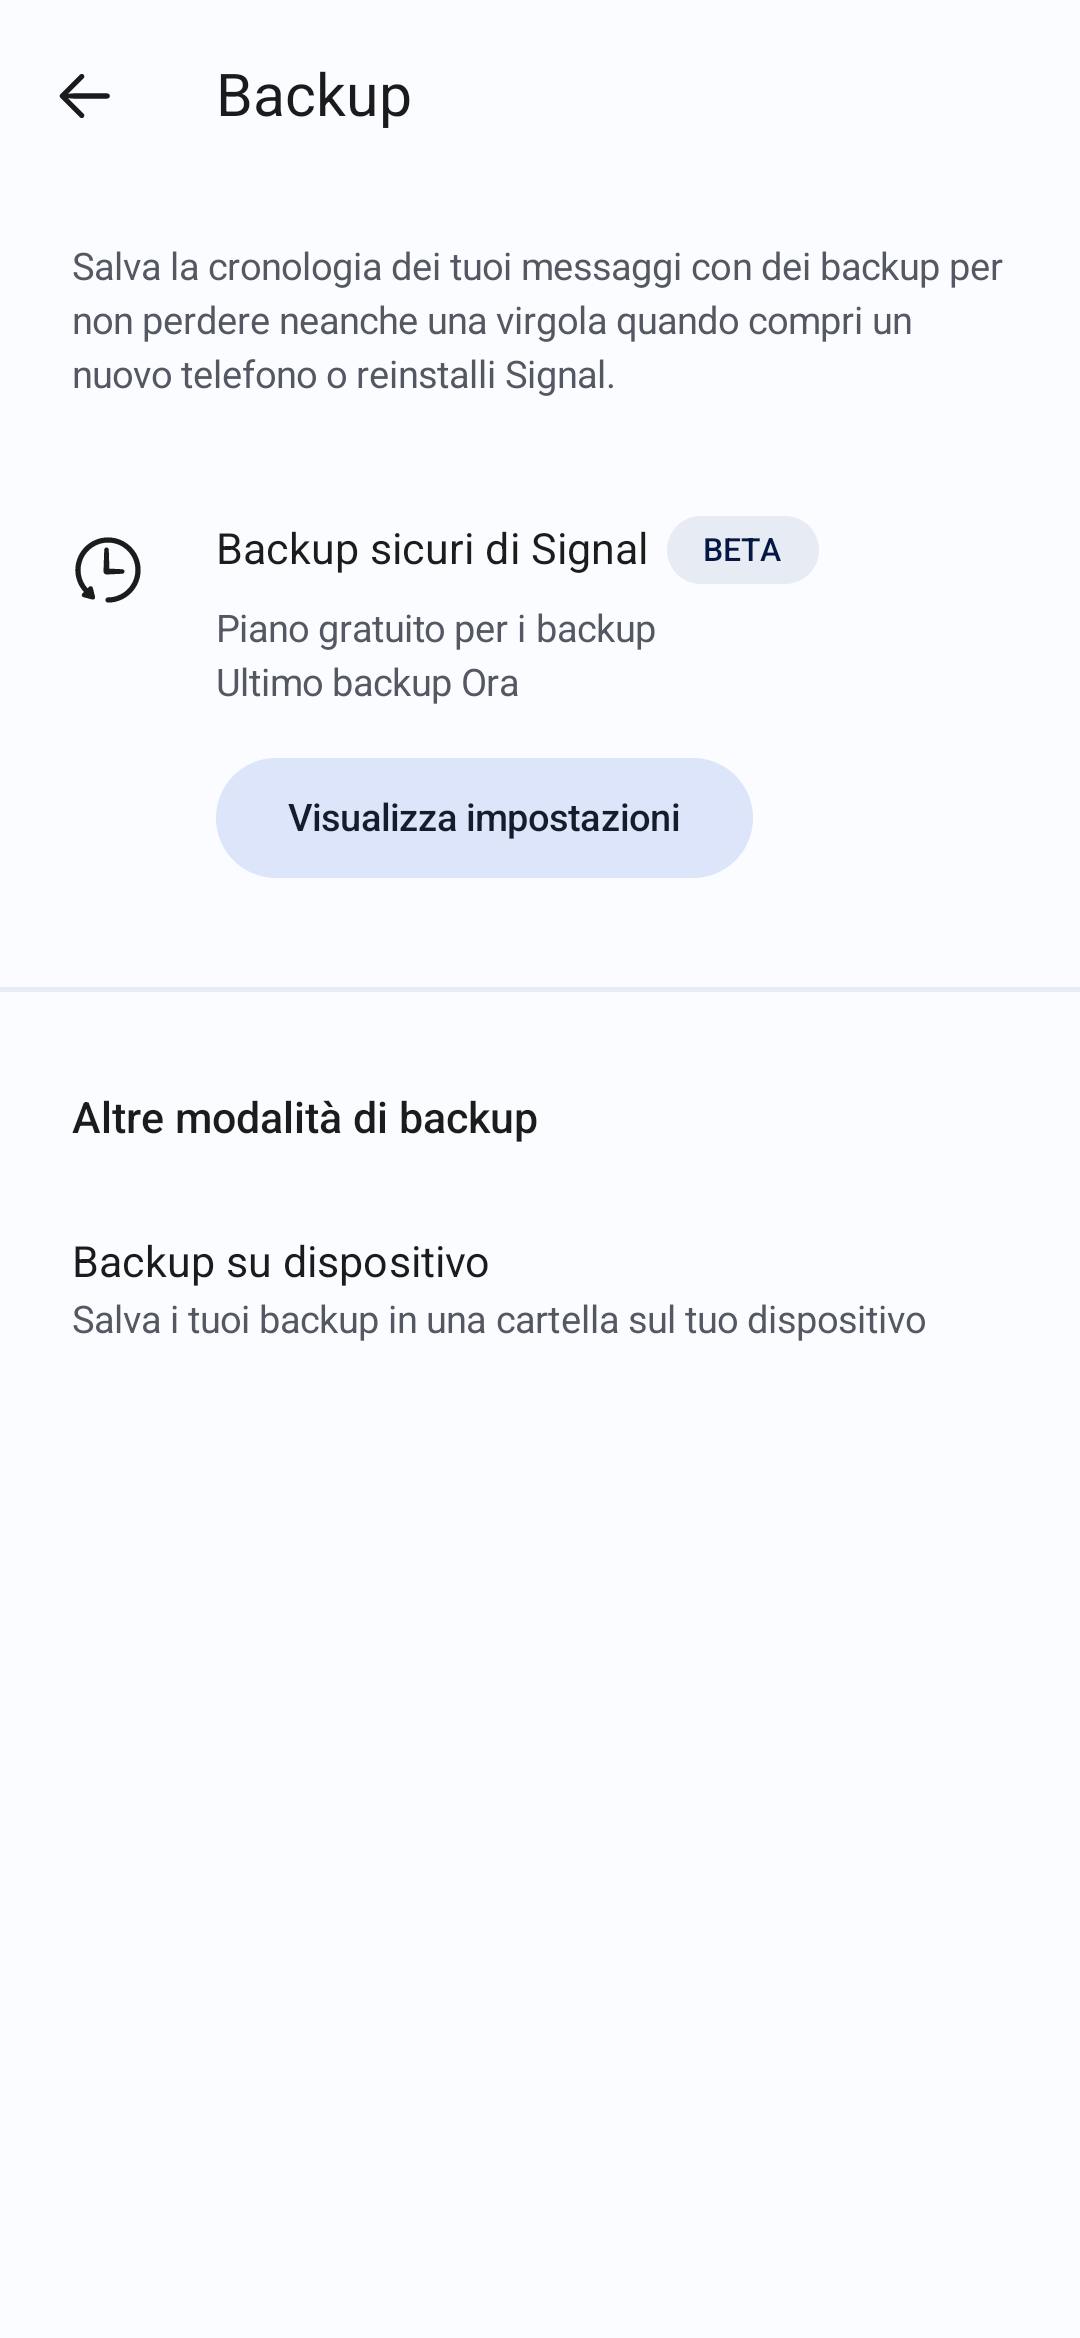Click the Backup page title
The height and width of the screenshot is (2338, 1080).
point(313,97)
